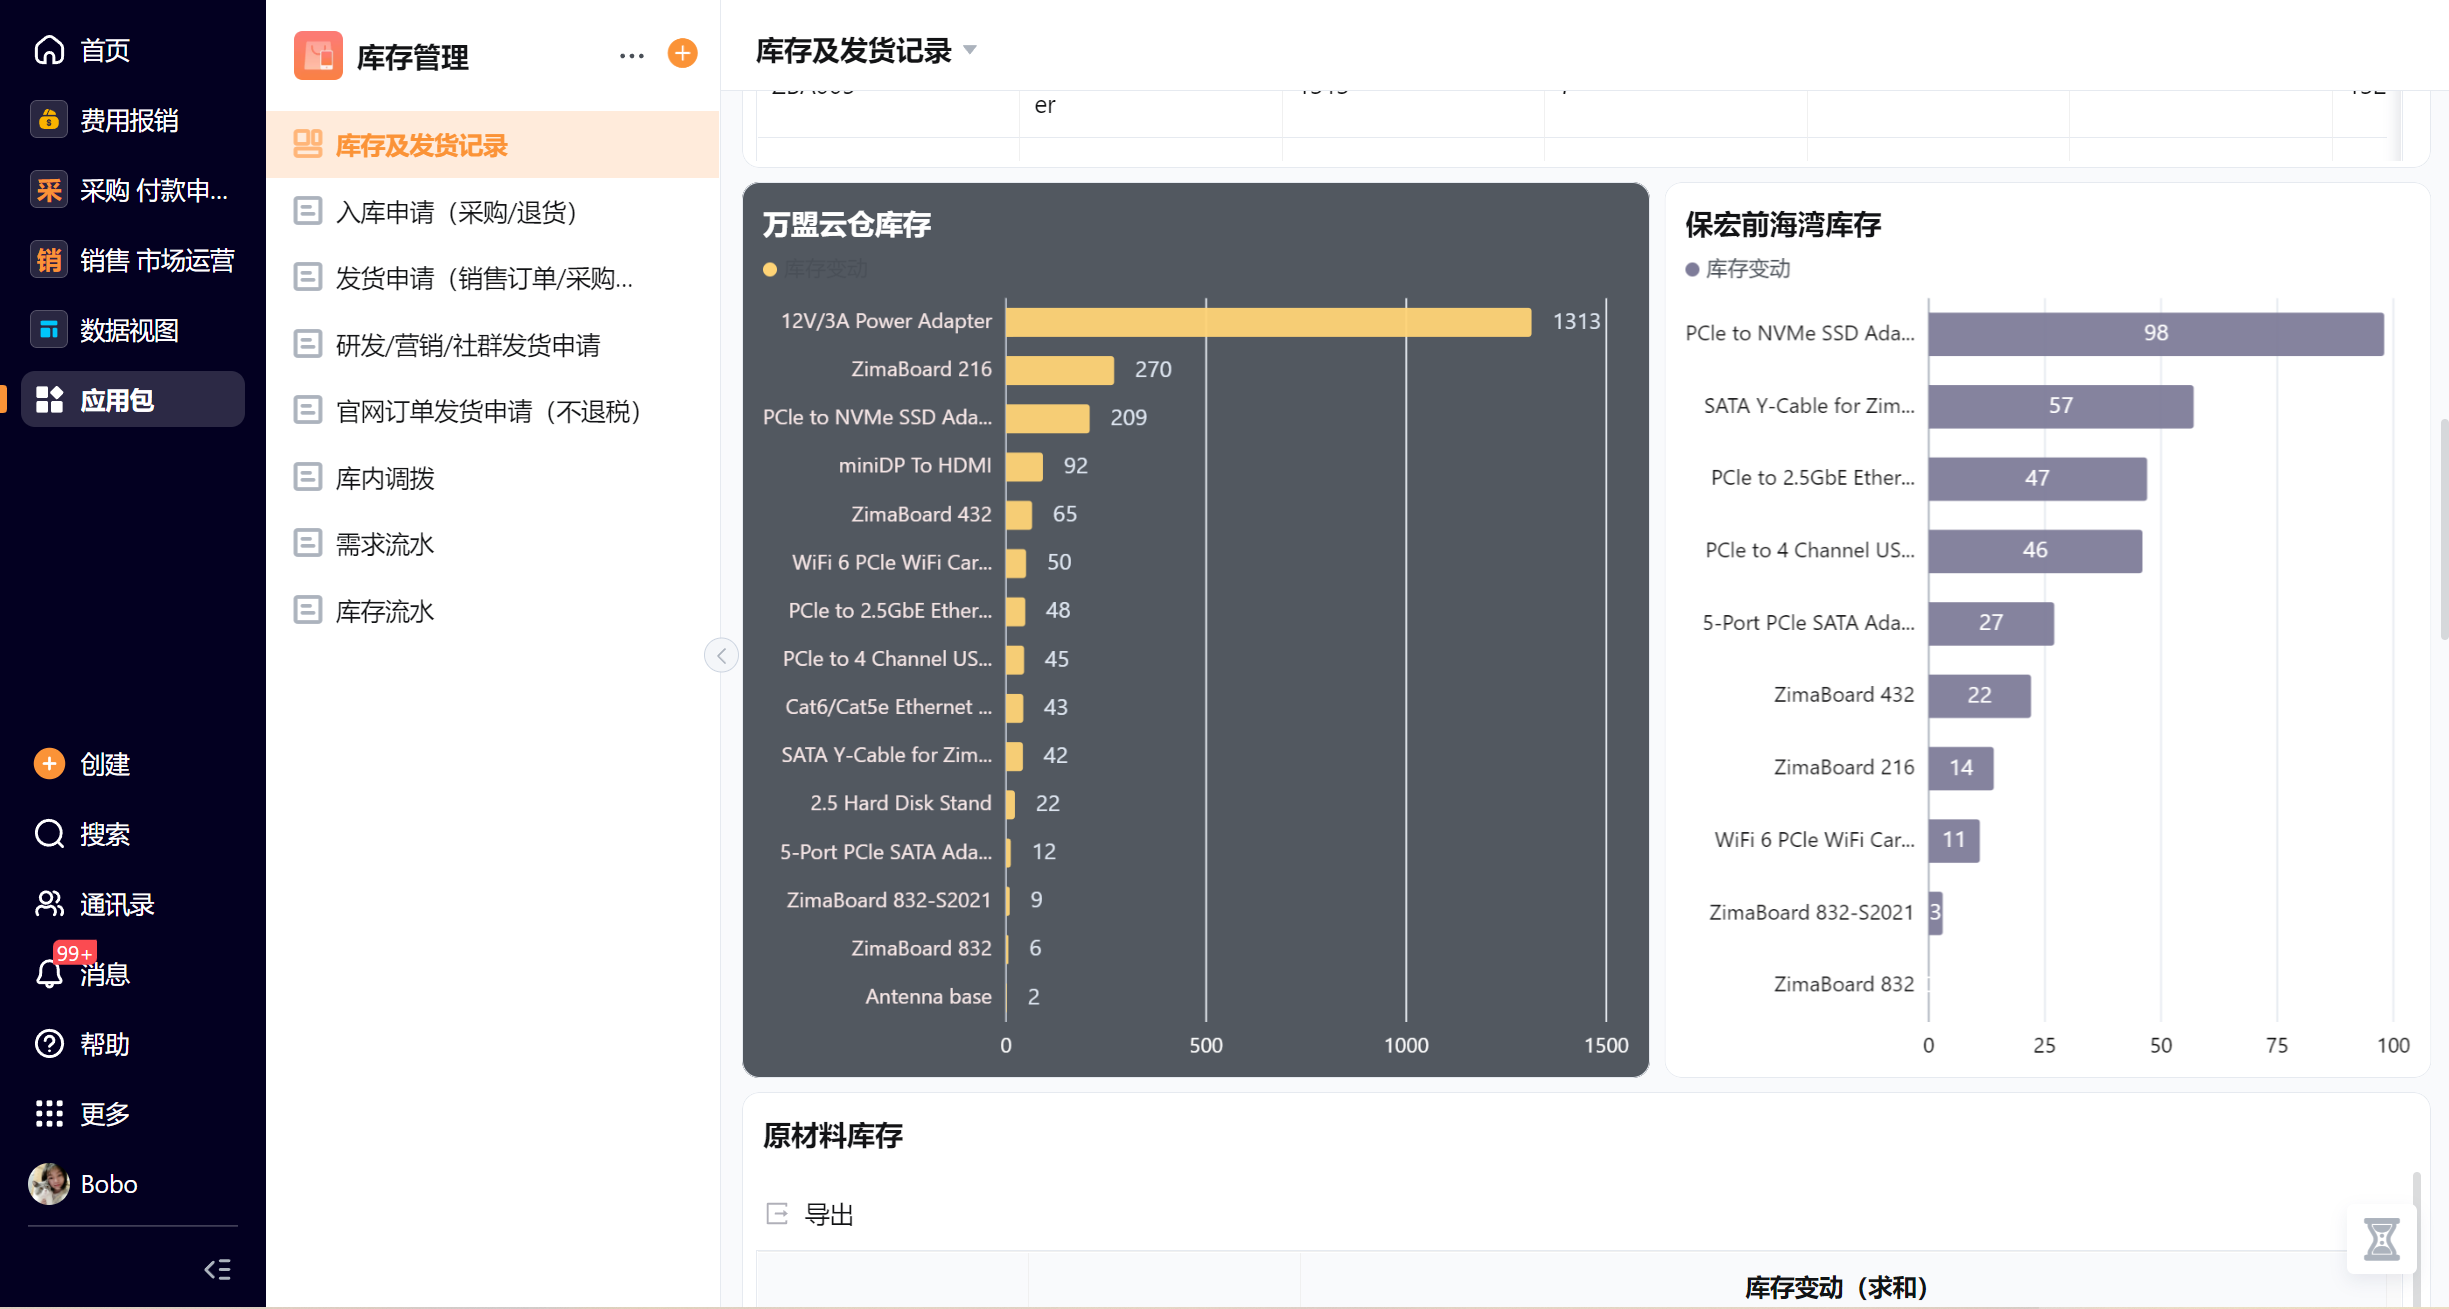
Task: Click ZimaBoard 216 purple bar 14
Action: [1961, 768]
